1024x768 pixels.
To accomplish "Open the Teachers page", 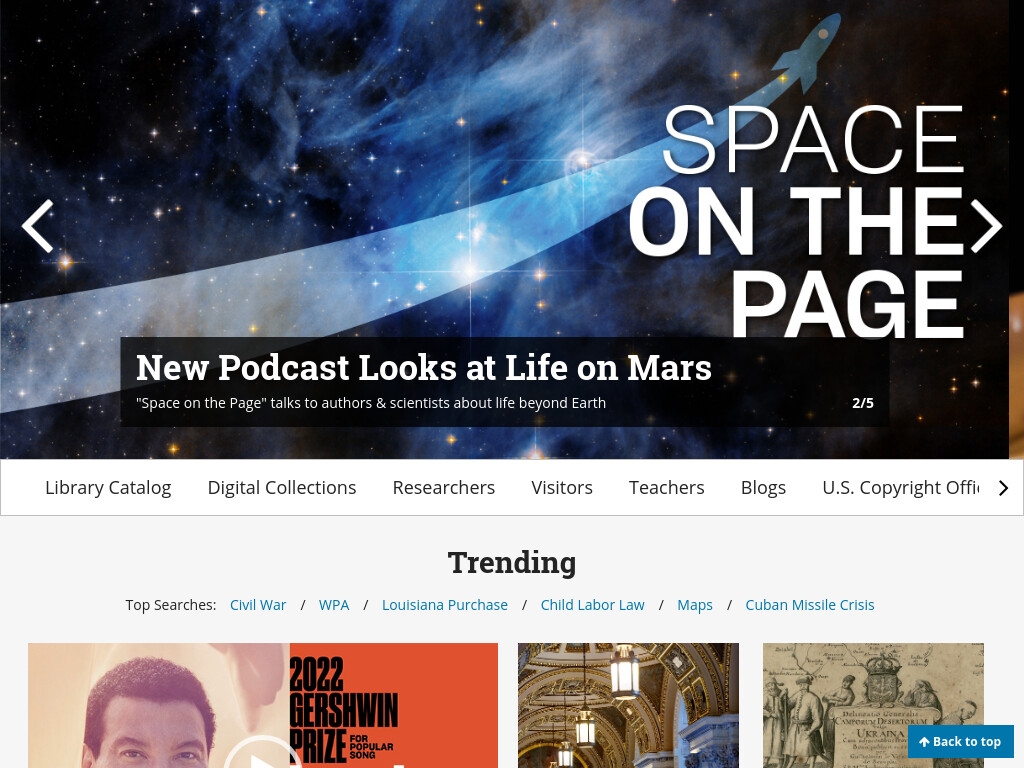I will pyautogui.click(x=666, y=488).
